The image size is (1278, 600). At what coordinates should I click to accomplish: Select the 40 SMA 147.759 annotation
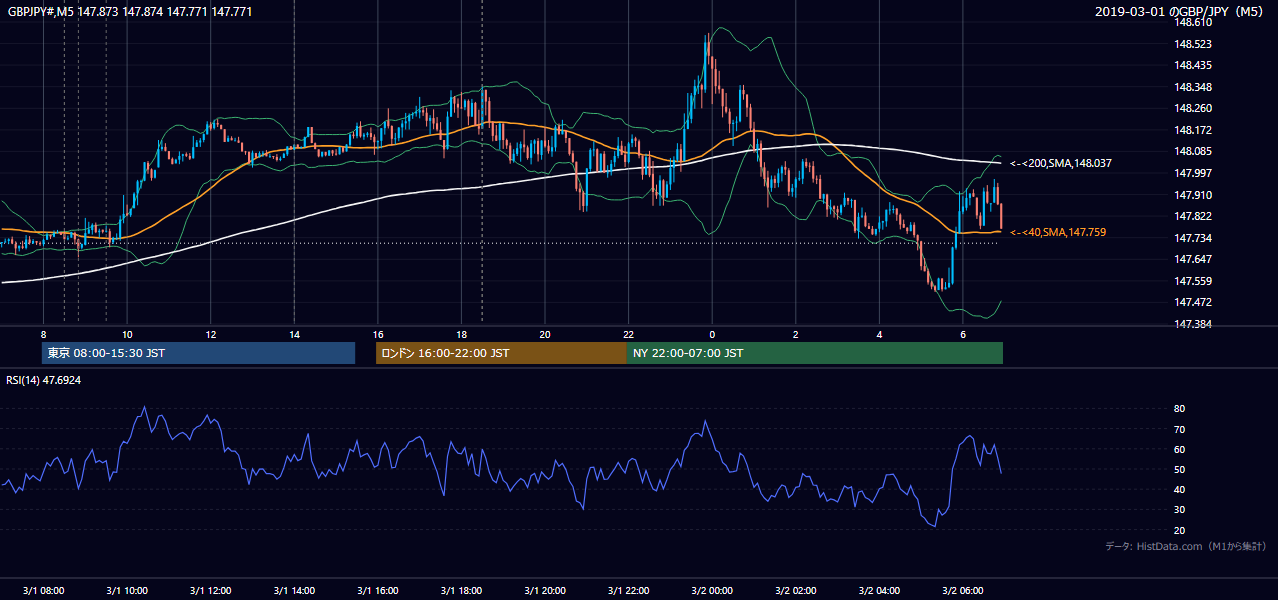pyautogui.click(x=1058, y=232)
